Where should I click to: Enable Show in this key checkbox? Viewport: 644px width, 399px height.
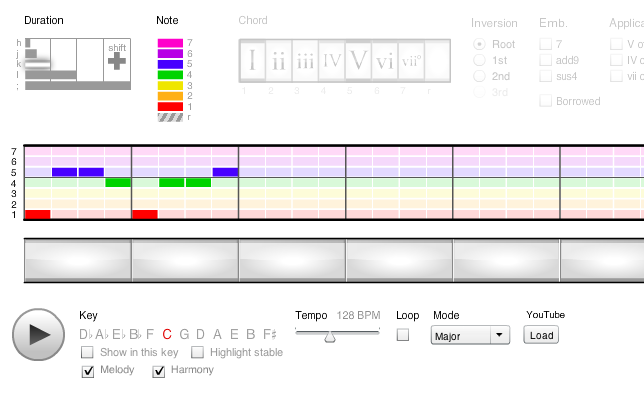pyautogui.click(x=87, y=352)
